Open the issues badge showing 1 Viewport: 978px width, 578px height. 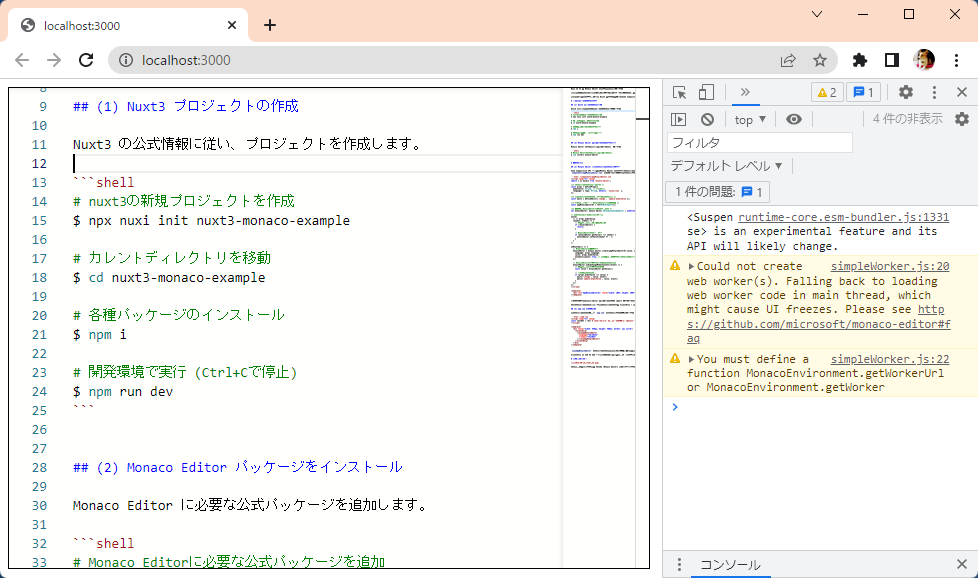(x=864, y=92)
